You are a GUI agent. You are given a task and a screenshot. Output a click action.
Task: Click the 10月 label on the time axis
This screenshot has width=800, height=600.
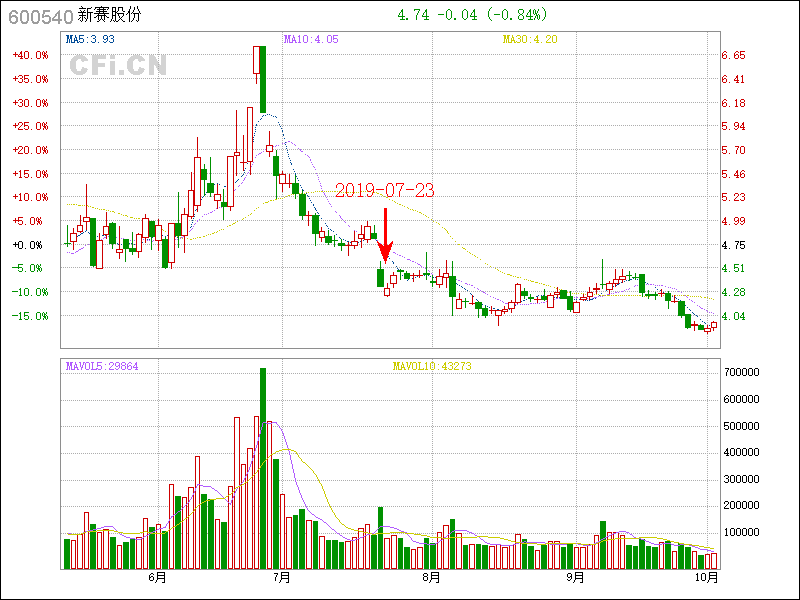coord(705,577)
